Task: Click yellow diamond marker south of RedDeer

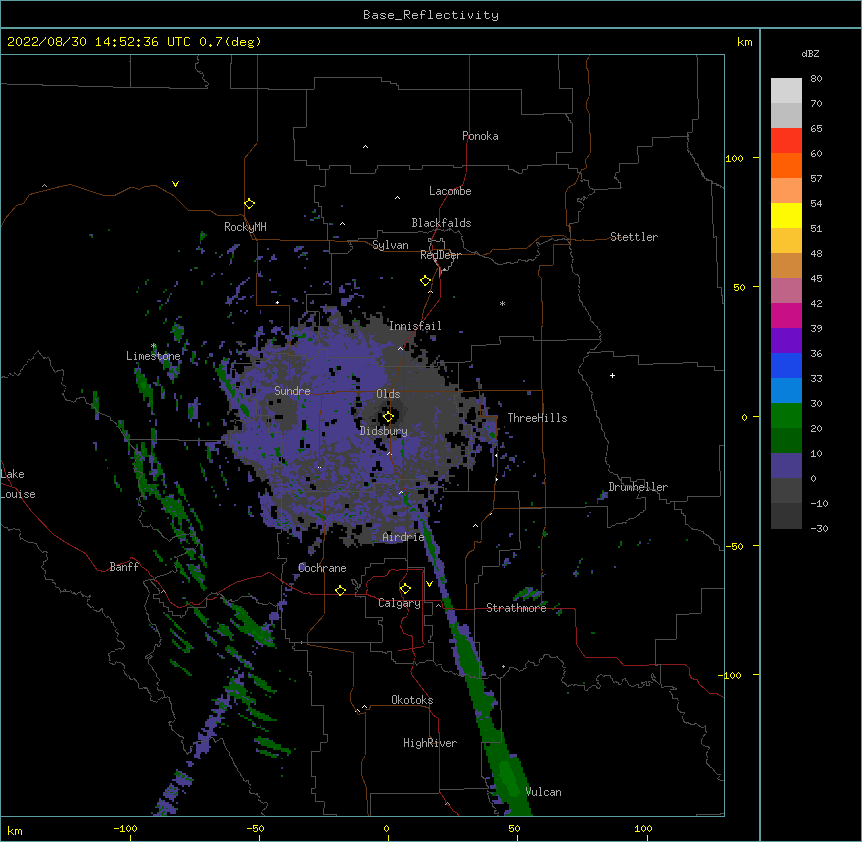Action: pyautogui.click(x=426, y=281)
